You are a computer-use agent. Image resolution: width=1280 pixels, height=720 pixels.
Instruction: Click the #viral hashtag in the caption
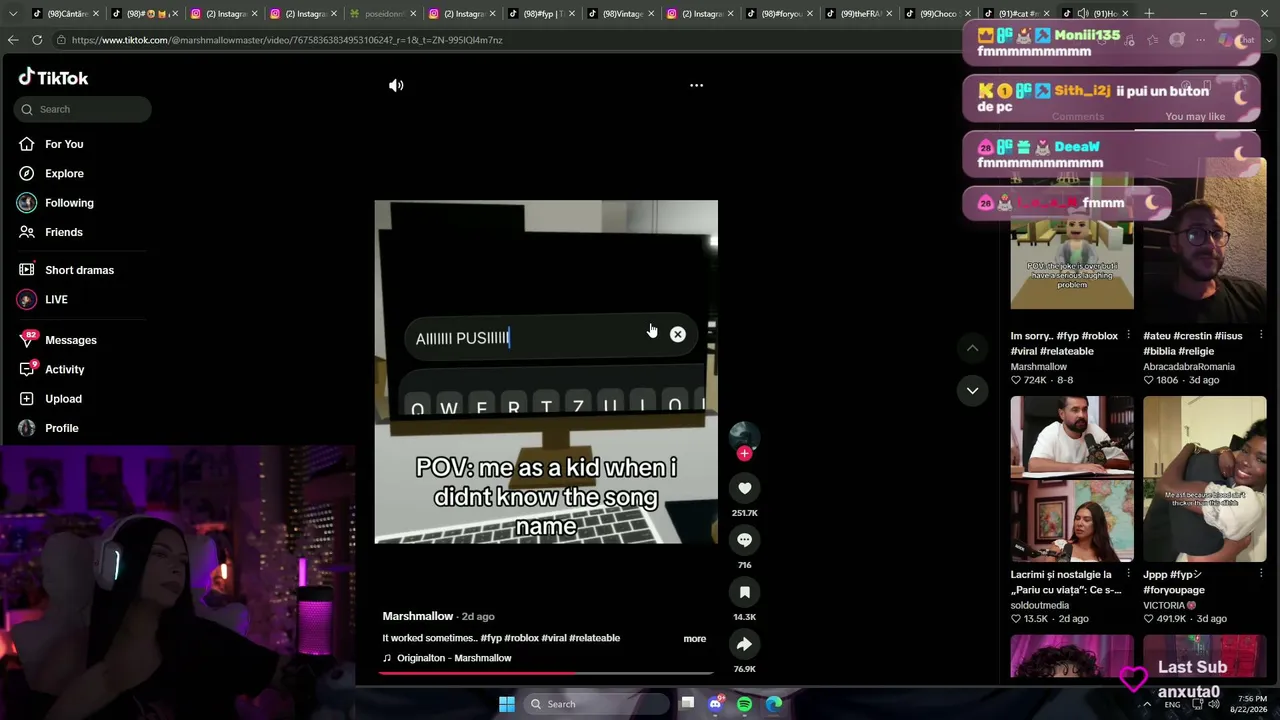[556, 638]
